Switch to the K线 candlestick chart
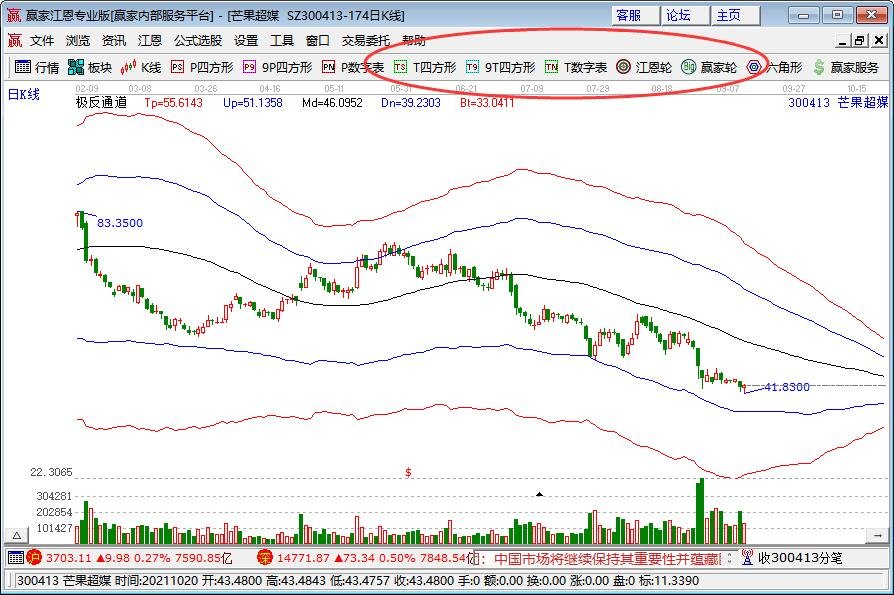This screenshot has width=894, height=595. click(141, 67)
